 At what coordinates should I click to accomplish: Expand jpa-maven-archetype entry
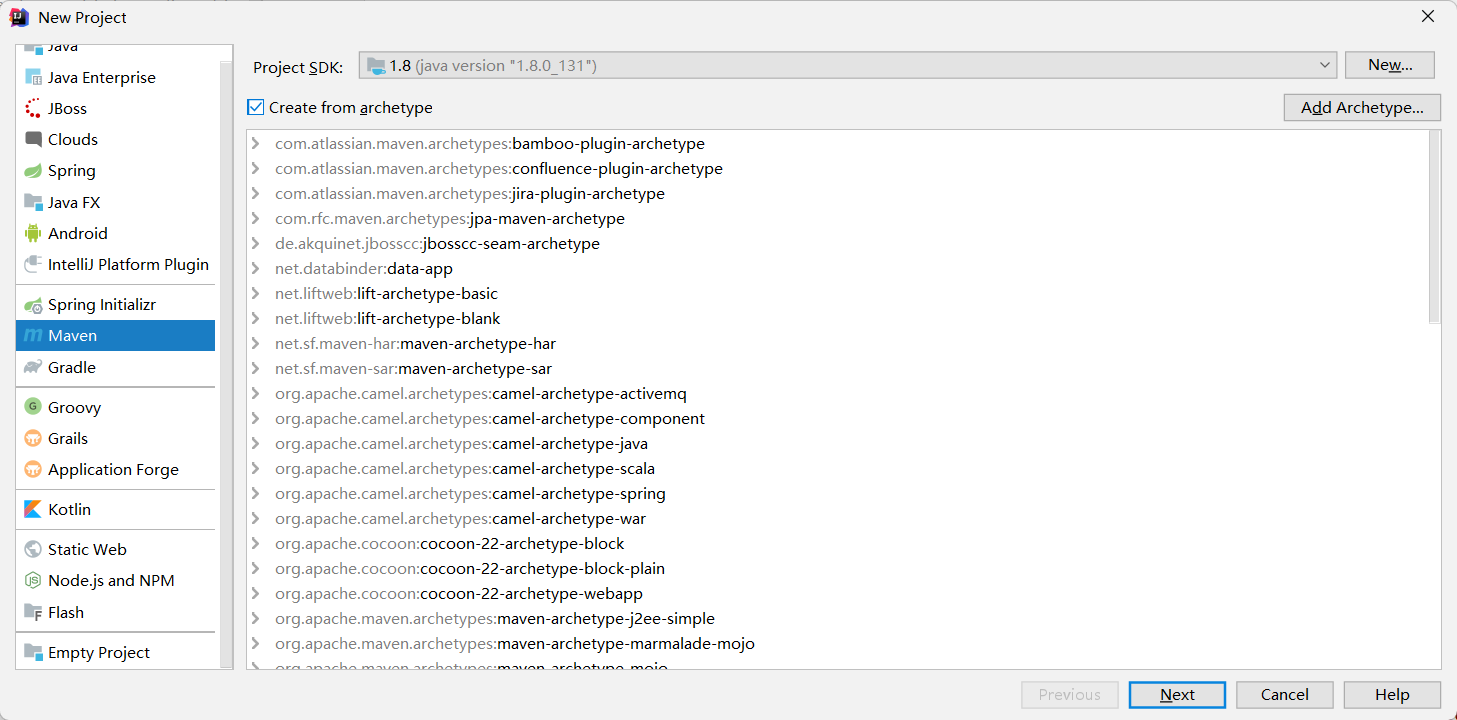click(x=256, y=219)
